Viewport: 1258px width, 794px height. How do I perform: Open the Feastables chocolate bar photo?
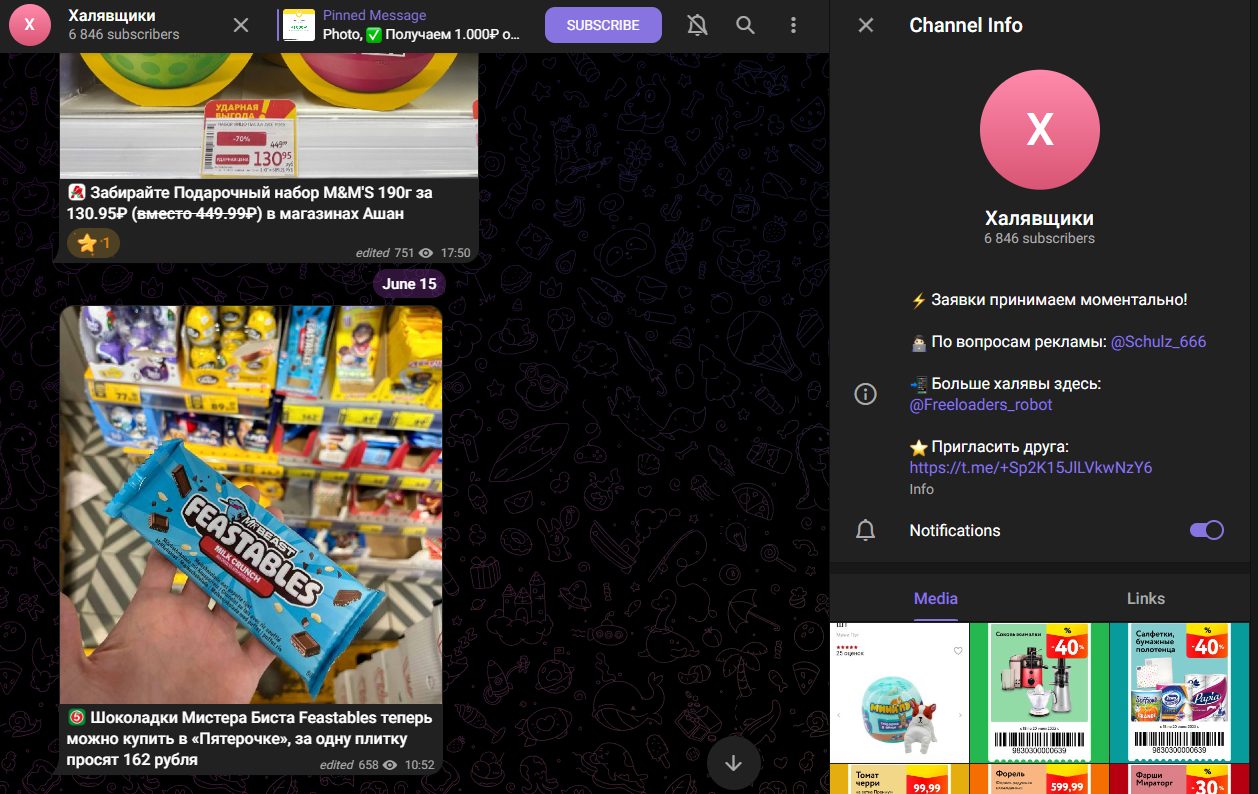tap(251, 505)
